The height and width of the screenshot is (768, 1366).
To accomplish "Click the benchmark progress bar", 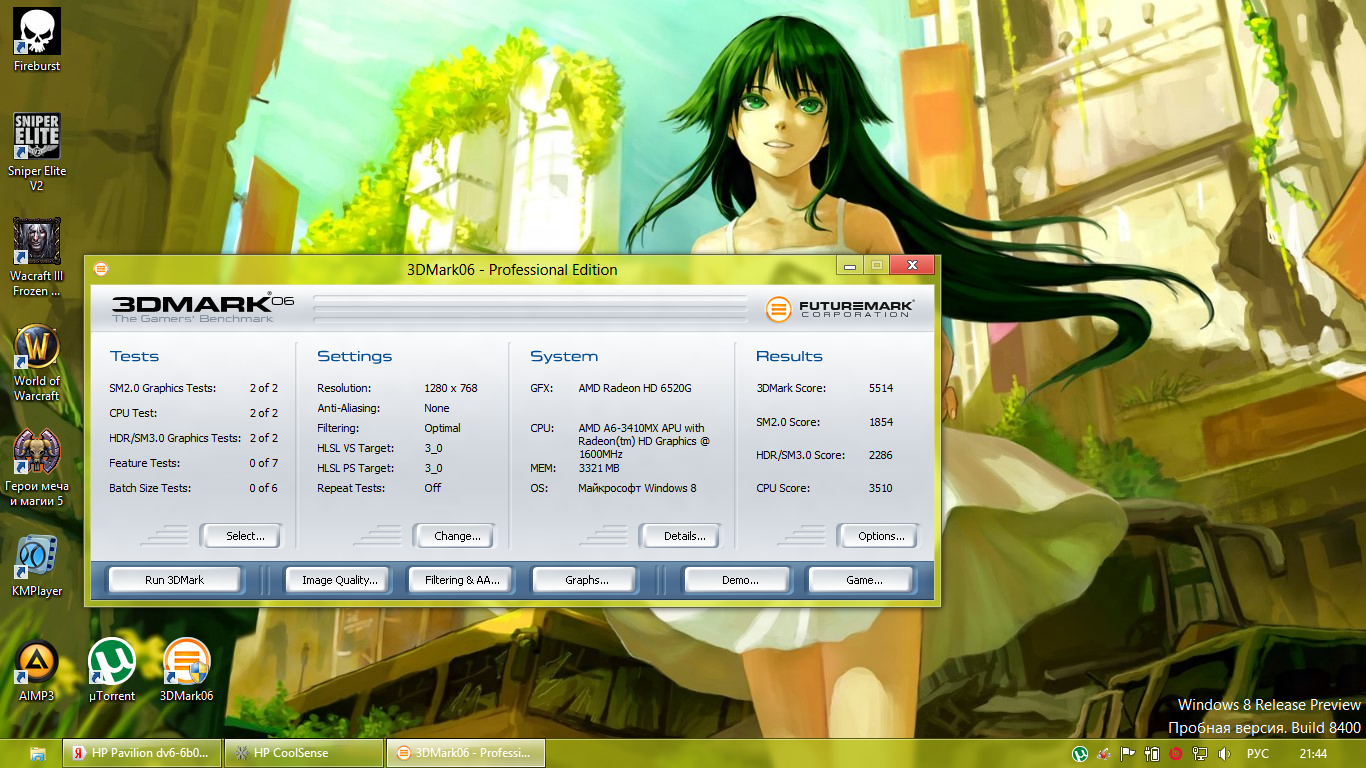I will pos(530,309).
